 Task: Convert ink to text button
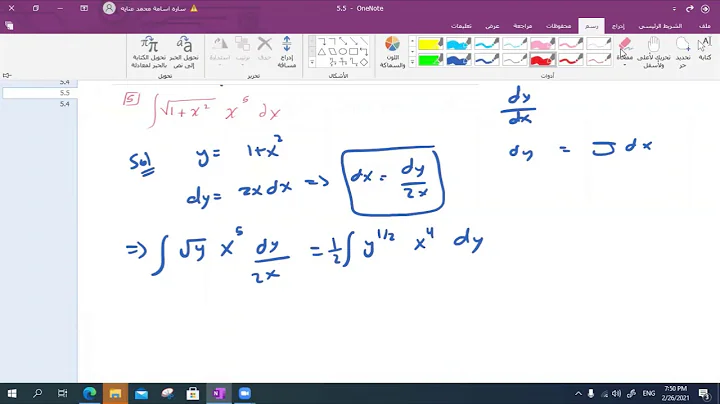point(184,52)
